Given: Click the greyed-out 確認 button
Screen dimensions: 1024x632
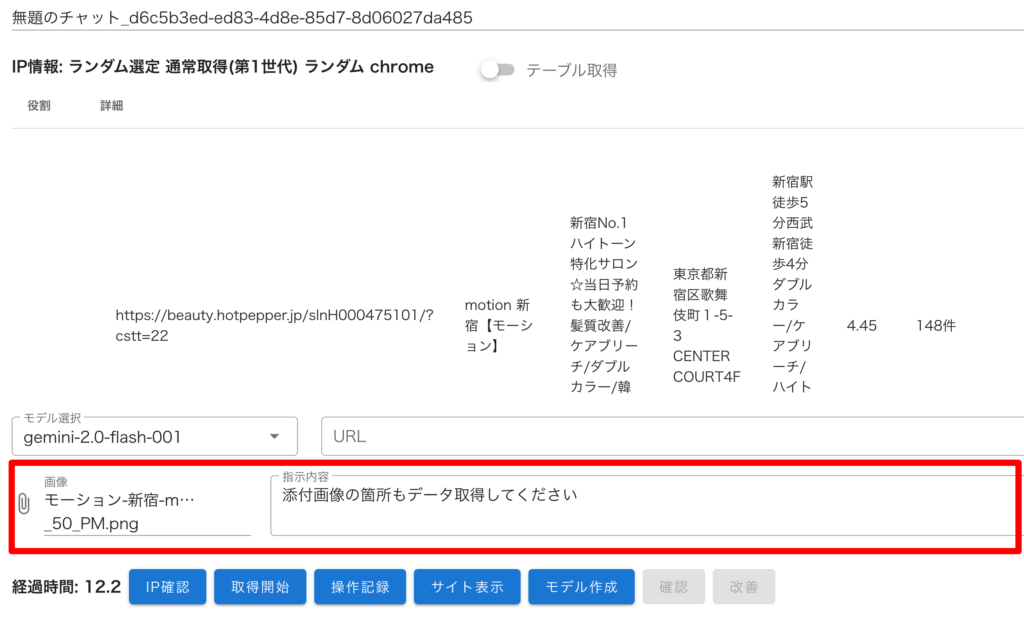Looking at the screenshot, I should point(675,587).
